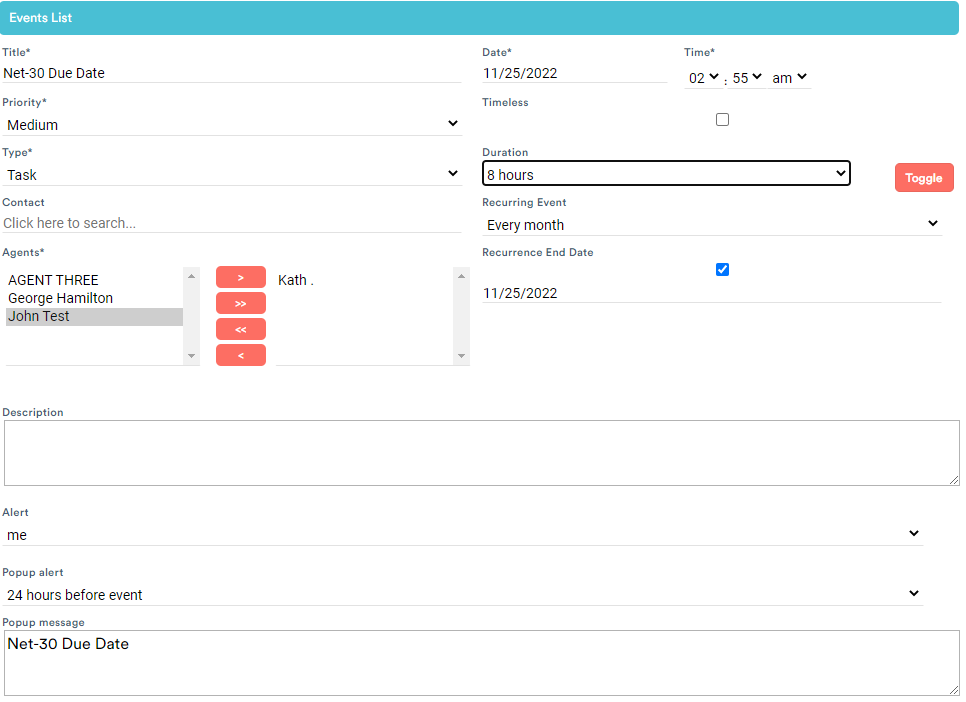Move John Test to selected agents with single arrow
The width and height of the screenshot is (966, 702).
pyautogui.click(x=240, y=277)
